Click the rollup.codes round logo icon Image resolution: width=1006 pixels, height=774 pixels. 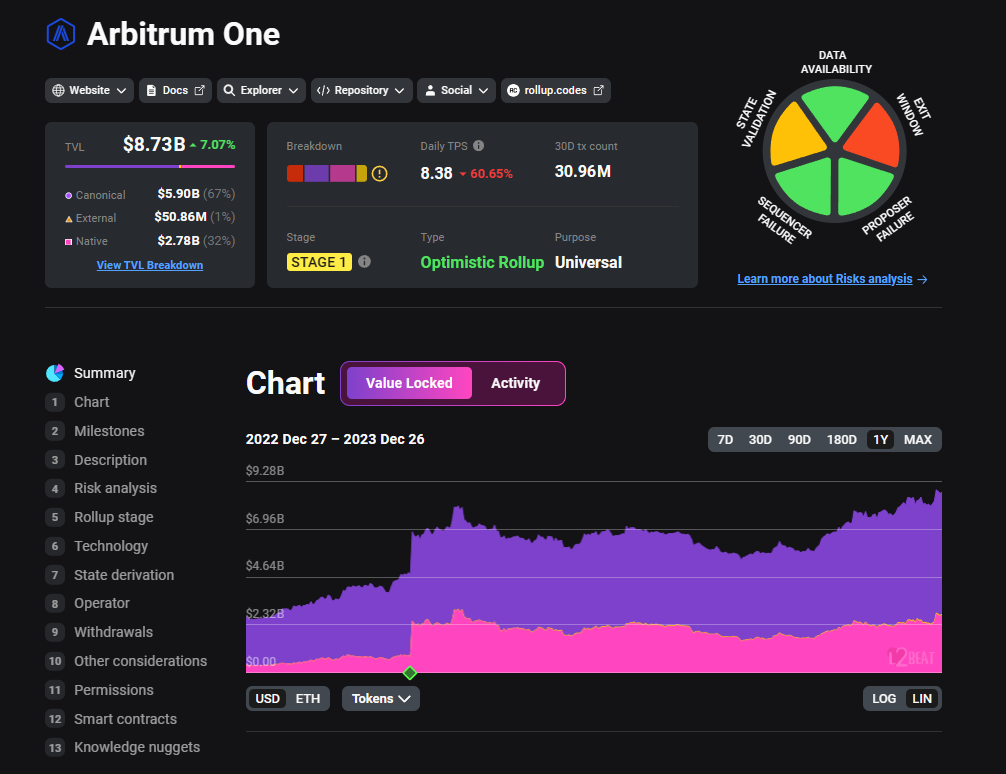pos(513,90)
